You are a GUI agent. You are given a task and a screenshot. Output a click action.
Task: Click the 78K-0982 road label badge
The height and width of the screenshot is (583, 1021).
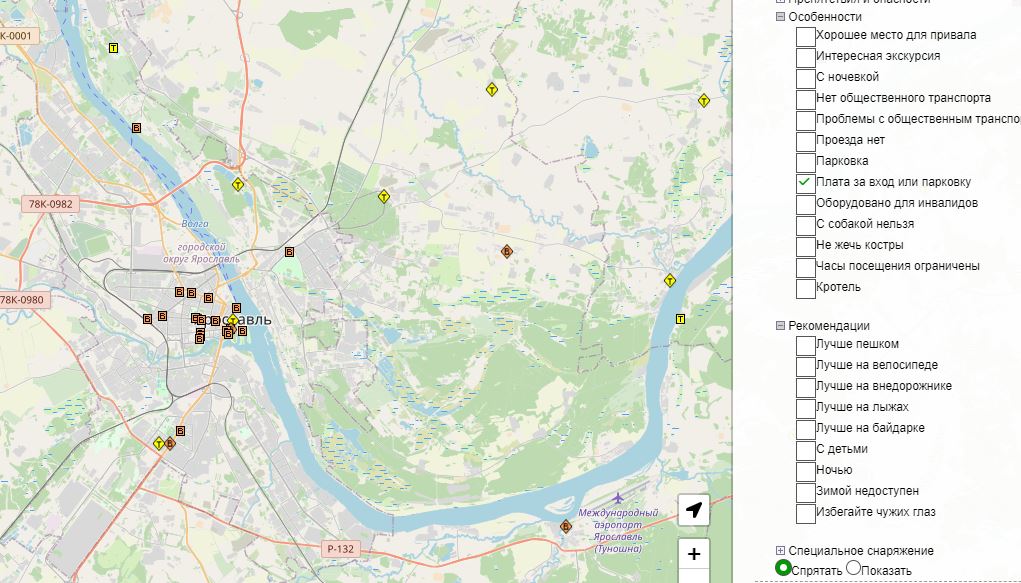coord(50,204)
